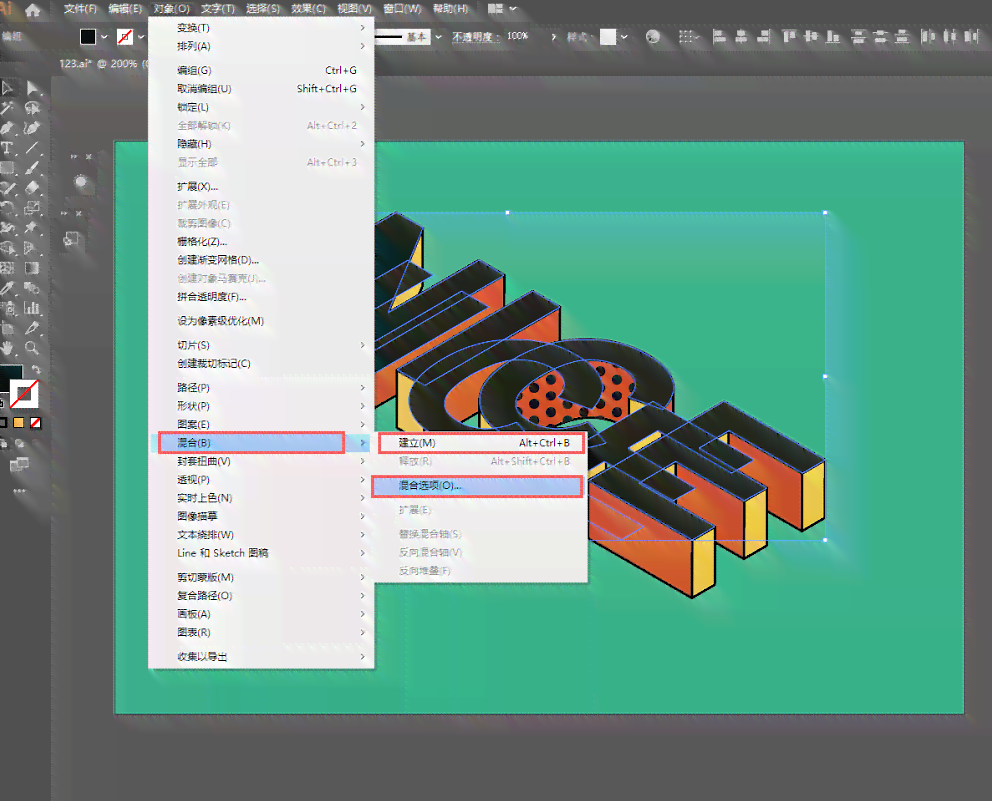Image resolution: width=992 pixels, height=801 pixels.
Task: Click the Home icon
Action: (x=33, y=10)
